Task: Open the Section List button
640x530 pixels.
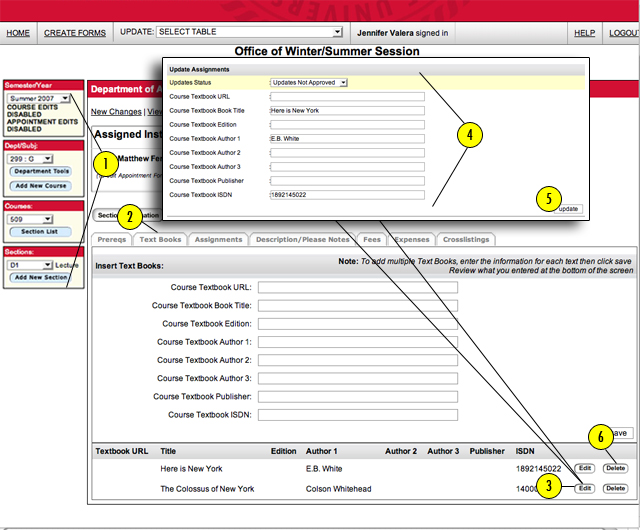Action: 40,232
